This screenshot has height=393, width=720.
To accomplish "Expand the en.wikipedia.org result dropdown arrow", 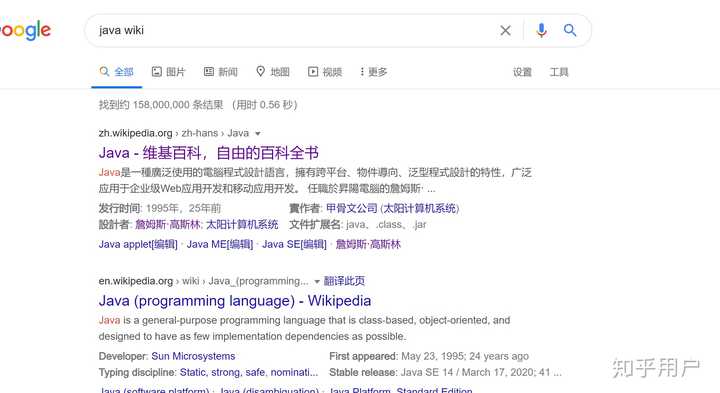I will coord(317,281).
